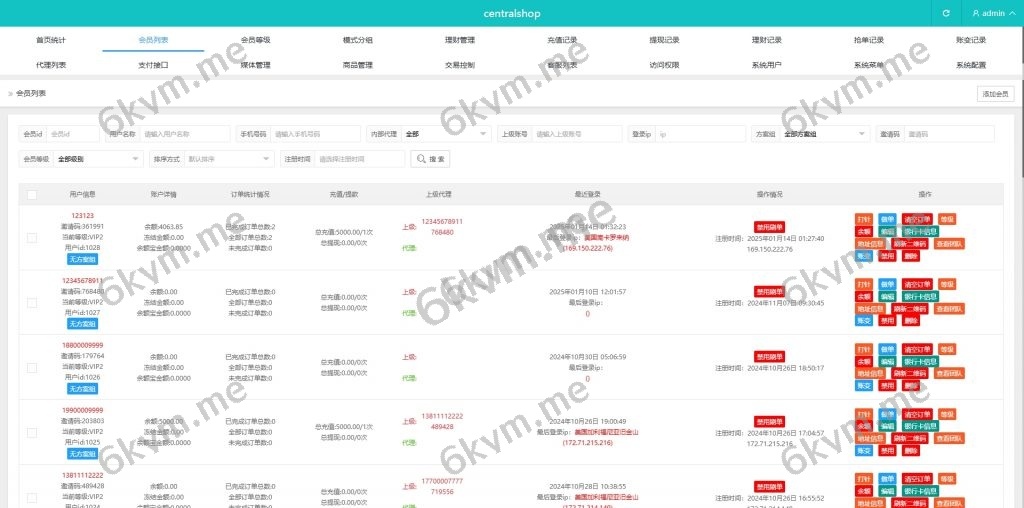Check the row for user 123123
The image size is (1024, 508).
32,238
